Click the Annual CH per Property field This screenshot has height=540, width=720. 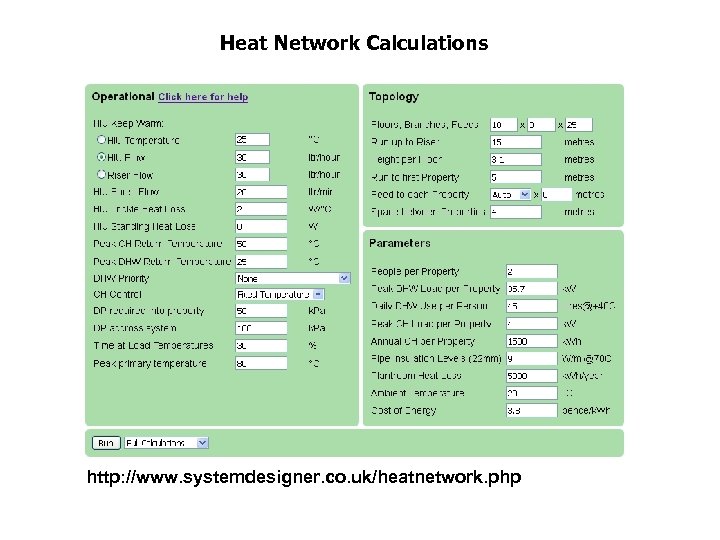click(532, 341)
